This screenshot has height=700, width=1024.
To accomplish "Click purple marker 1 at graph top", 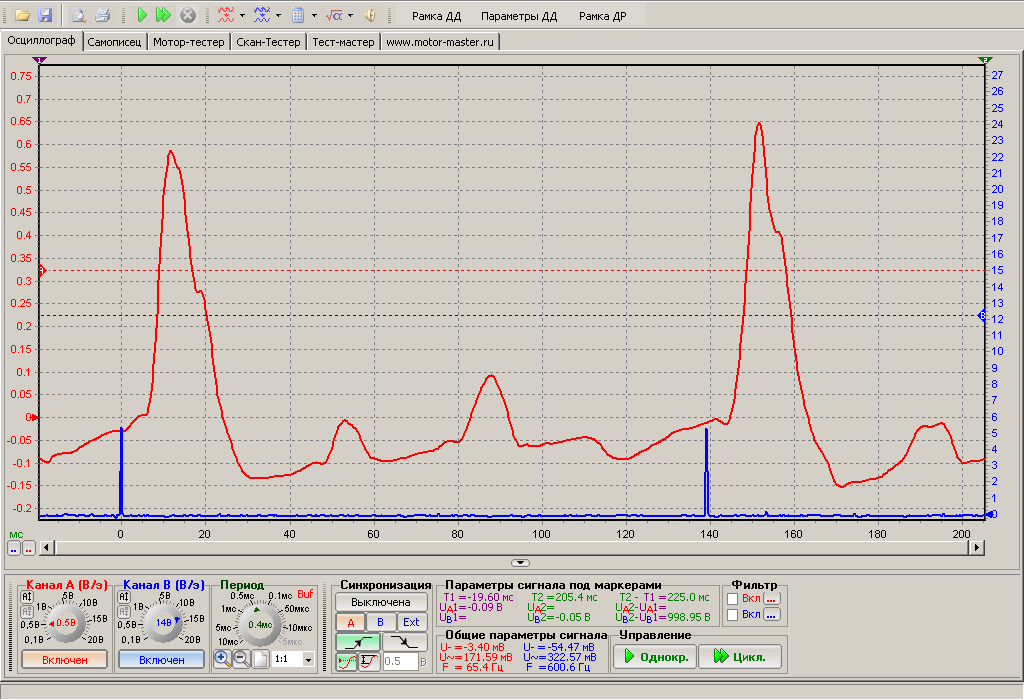I will click(x=40, y=60).
